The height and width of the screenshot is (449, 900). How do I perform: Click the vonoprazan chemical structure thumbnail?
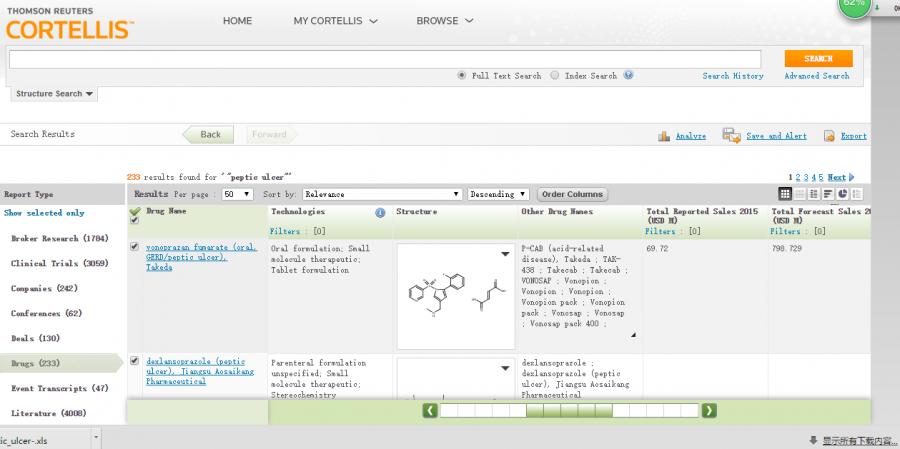tap(456, 296)
